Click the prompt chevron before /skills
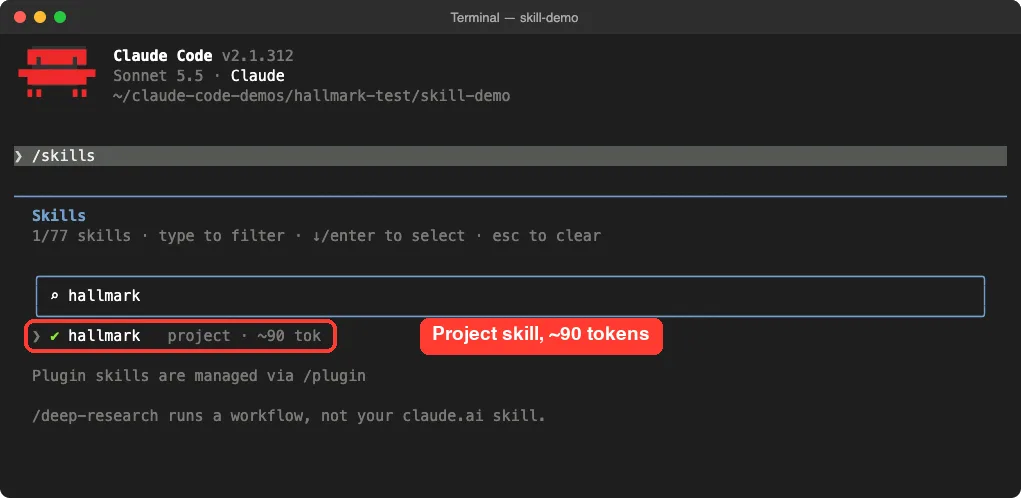The width and height of the screenshot is (1021, 498). click(19, 156)
